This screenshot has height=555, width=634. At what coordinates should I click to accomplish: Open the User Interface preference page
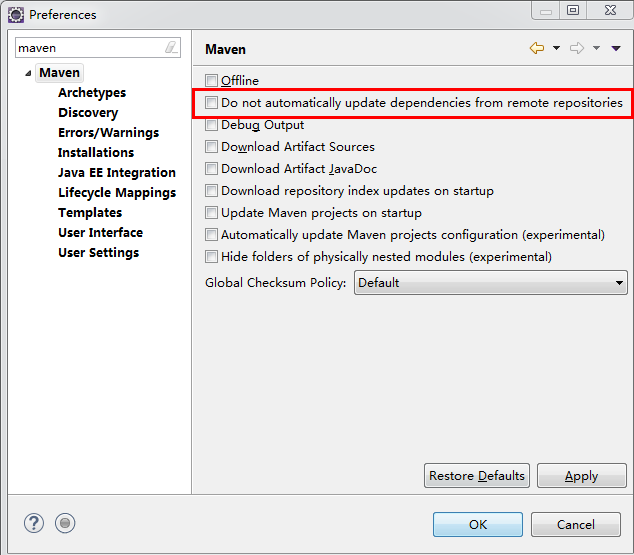100,232
